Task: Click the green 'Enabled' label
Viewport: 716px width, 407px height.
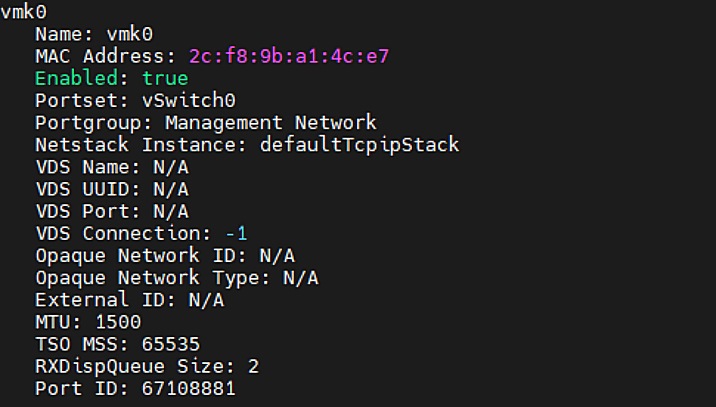Action: point(80,77)
